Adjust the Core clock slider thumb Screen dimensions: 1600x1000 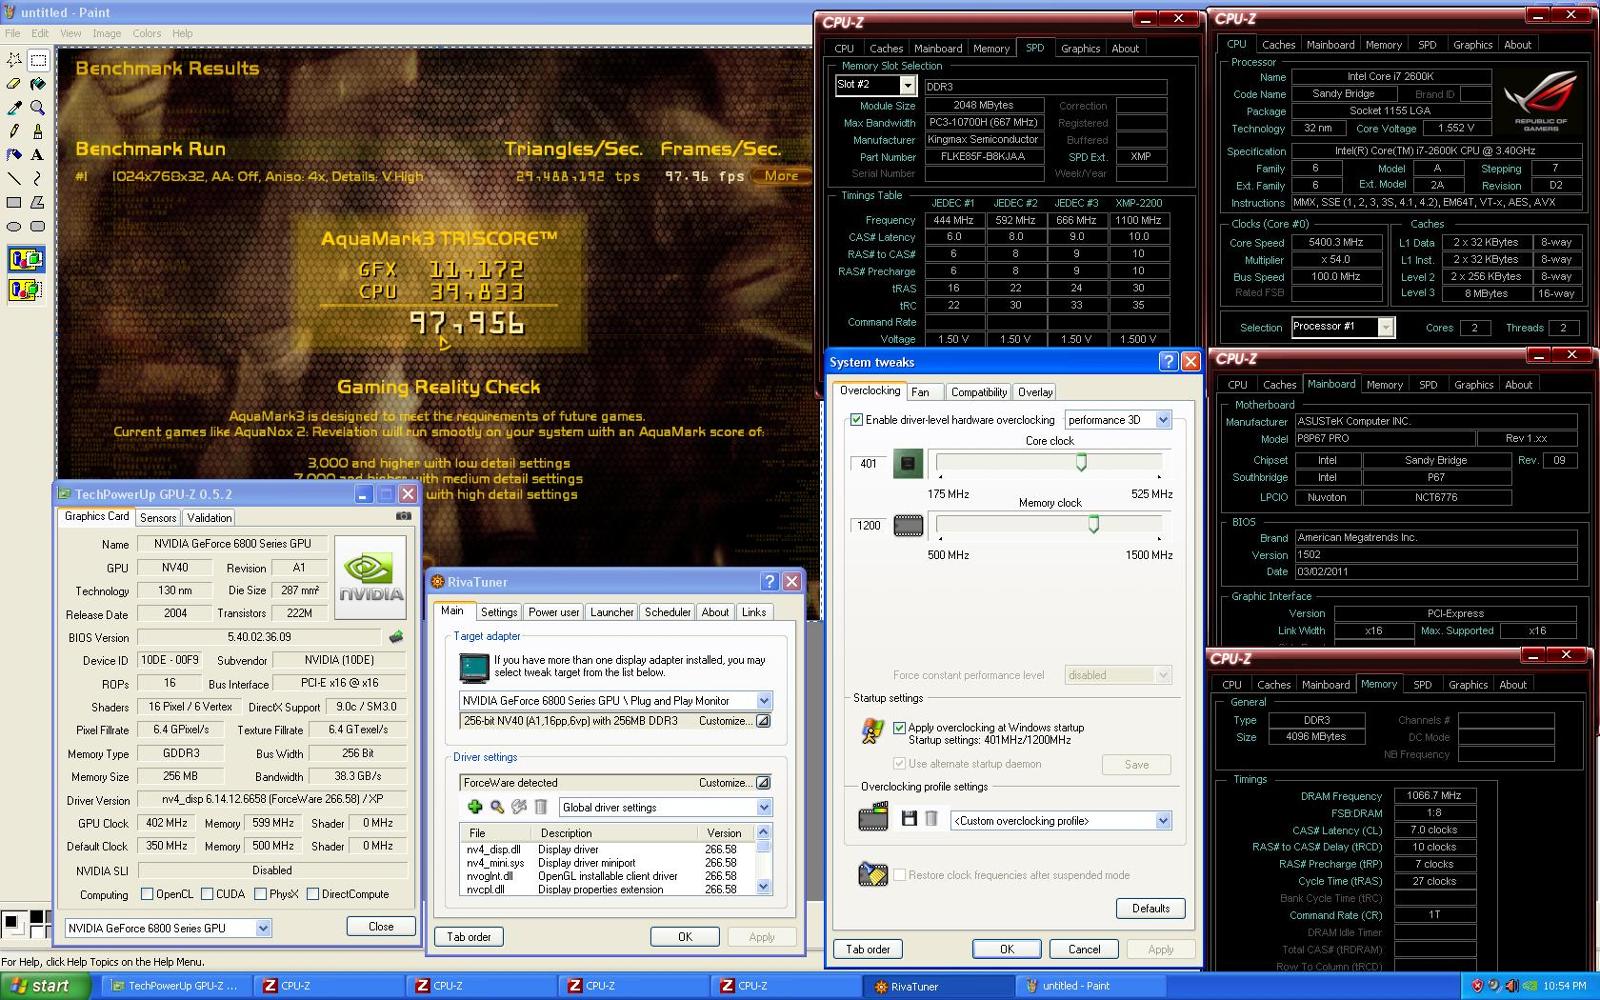click(x=1081, y=462)
